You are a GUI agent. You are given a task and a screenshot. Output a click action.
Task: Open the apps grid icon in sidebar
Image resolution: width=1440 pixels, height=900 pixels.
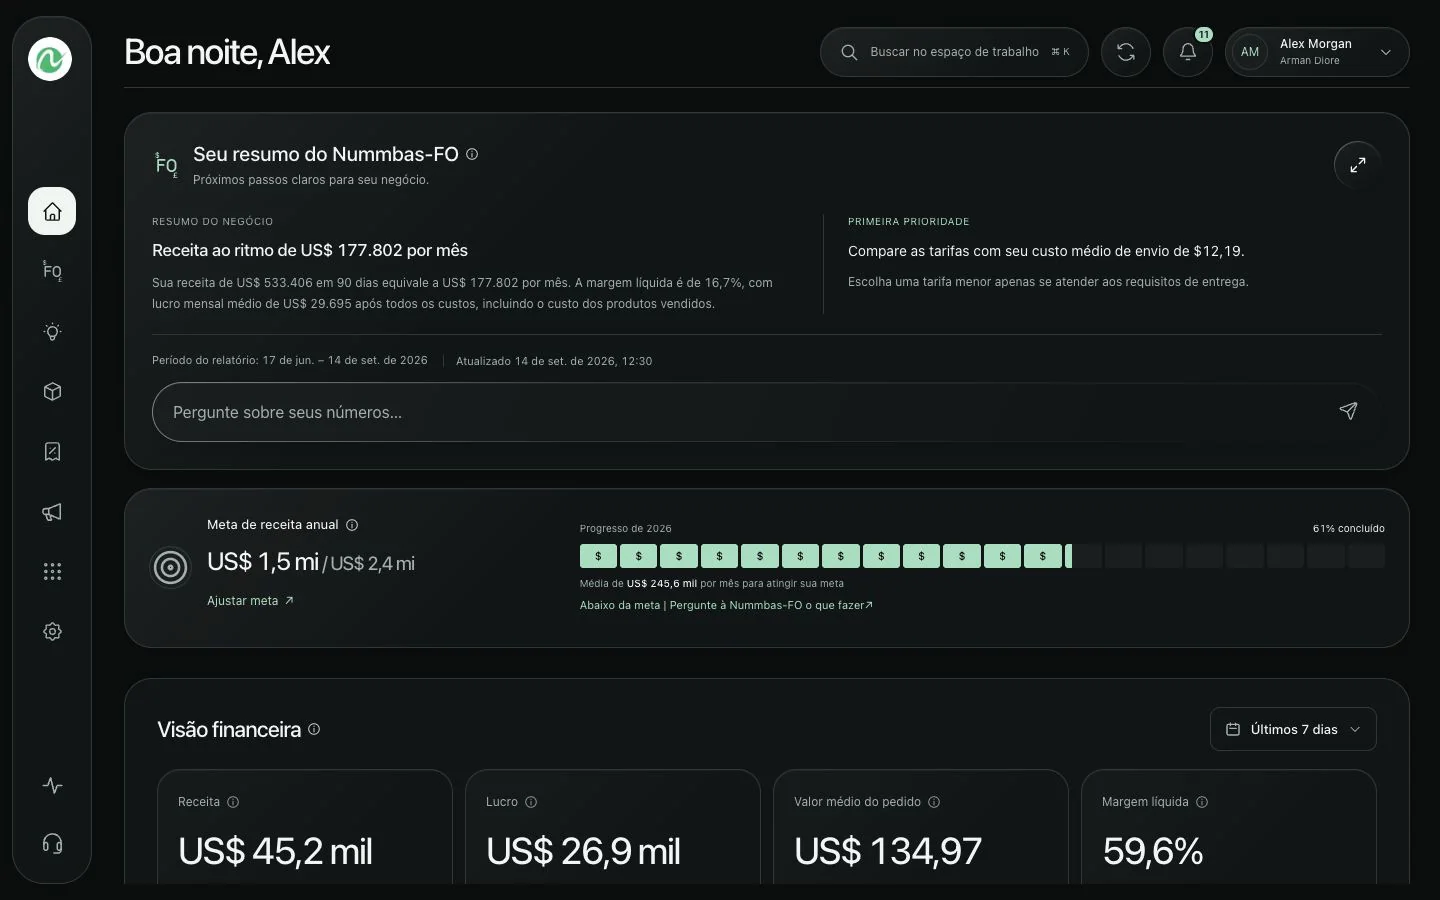52,571
